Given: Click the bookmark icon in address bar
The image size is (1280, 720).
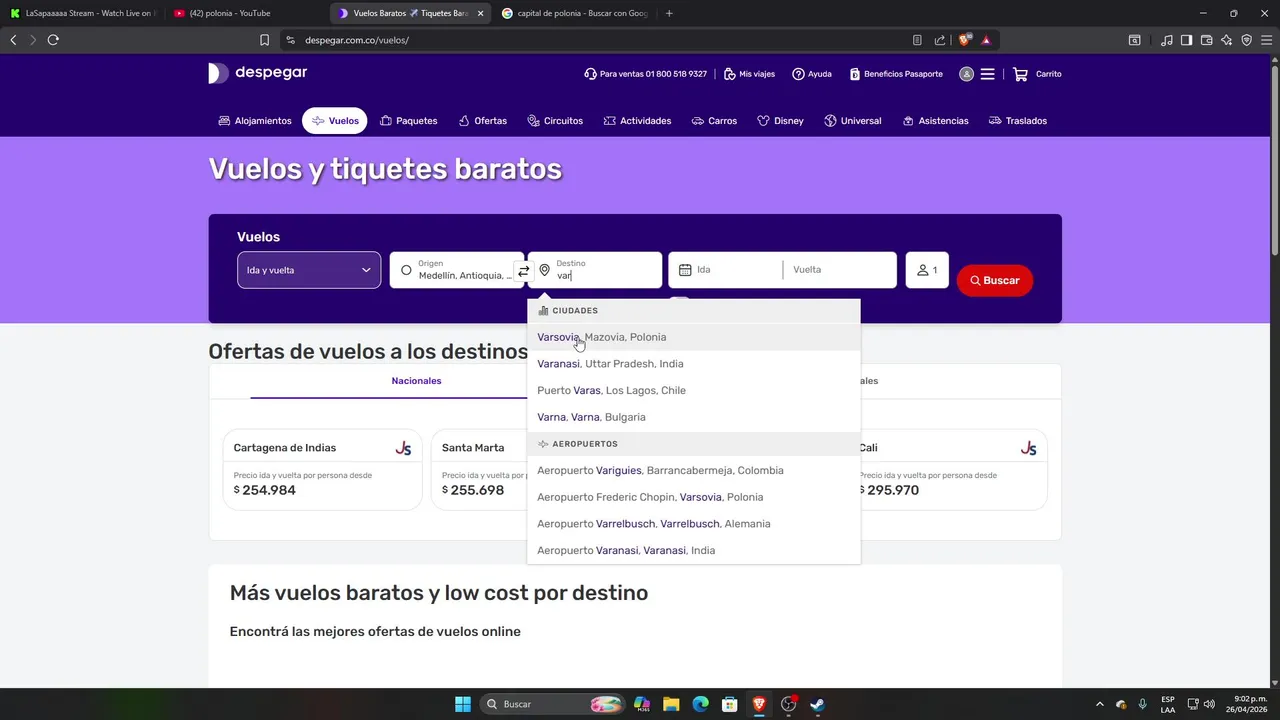Looking at the screenshot, I should [x=264, y=40].
